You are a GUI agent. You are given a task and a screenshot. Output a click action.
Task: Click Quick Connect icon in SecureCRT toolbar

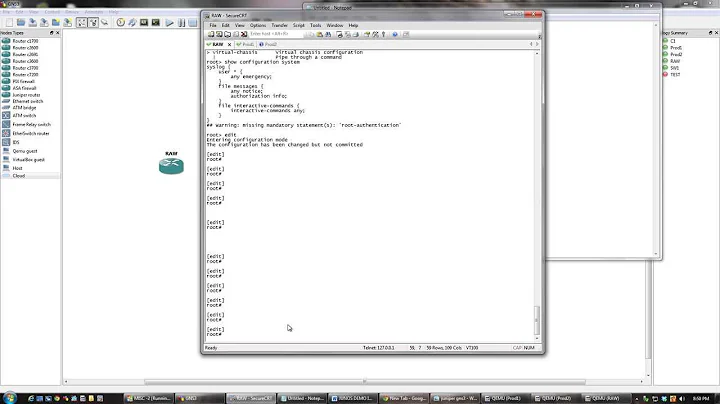coord(219,34)
